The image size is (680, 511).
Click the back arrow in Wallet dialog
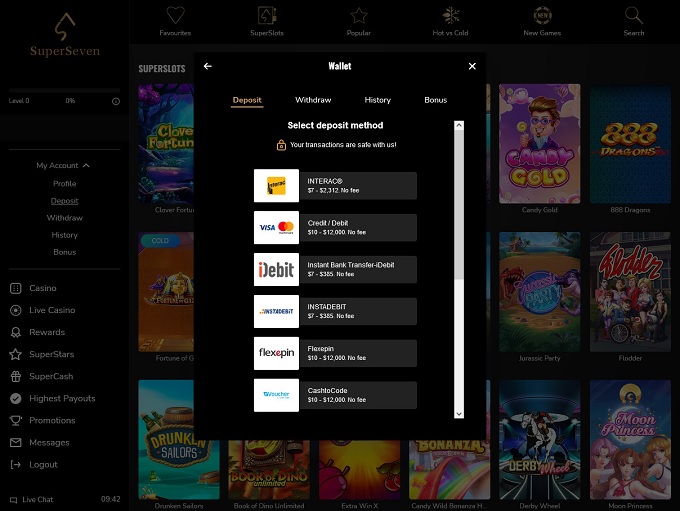pos(208,66)
